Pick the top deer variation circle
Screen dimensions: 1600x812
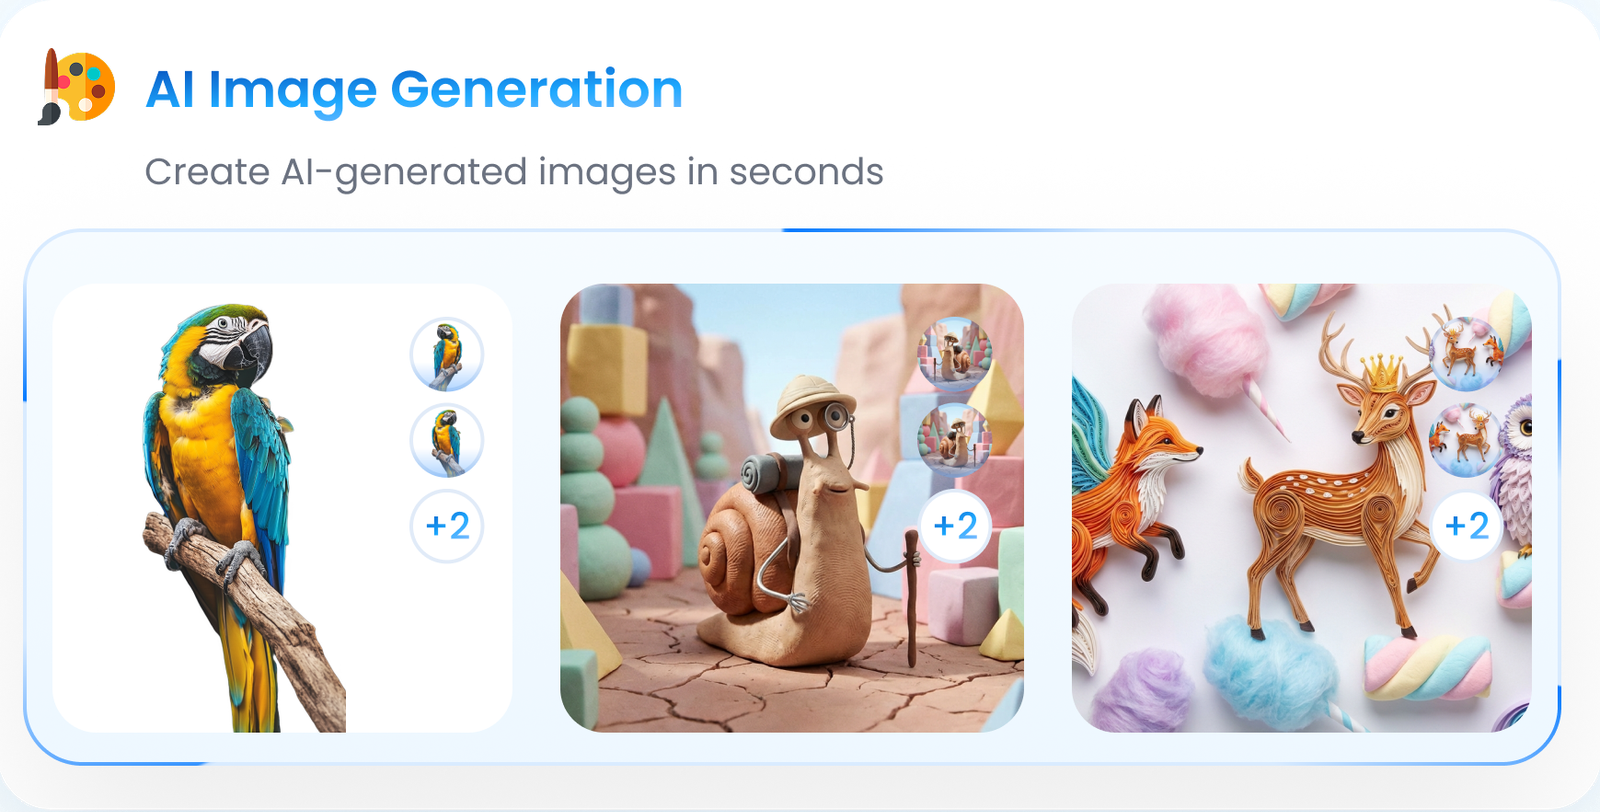1467,354
